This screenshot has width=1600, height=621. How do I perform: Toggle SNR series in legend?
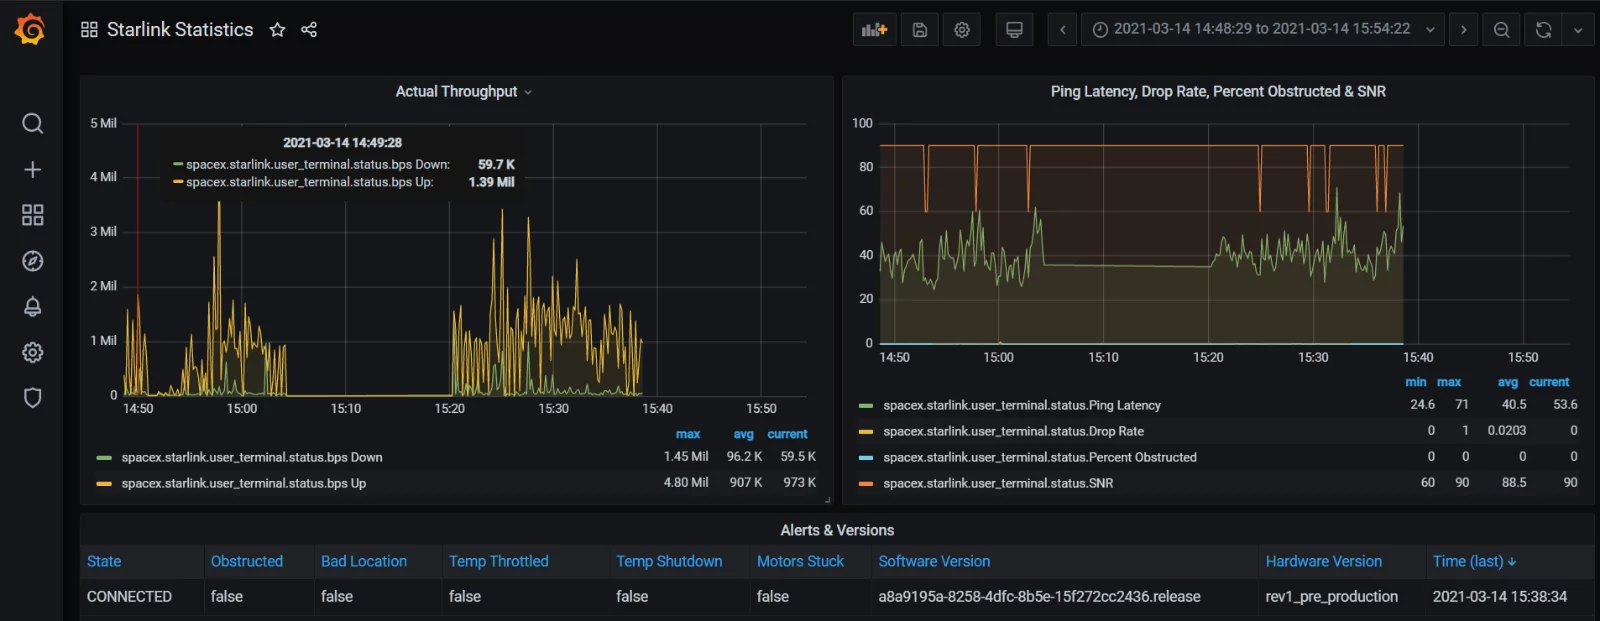[998, 483]
